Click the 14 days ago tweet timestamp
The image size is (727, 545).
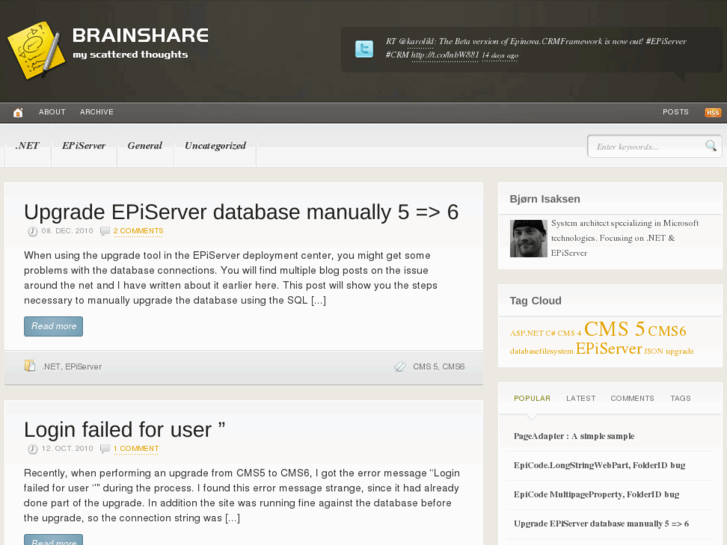499,55
